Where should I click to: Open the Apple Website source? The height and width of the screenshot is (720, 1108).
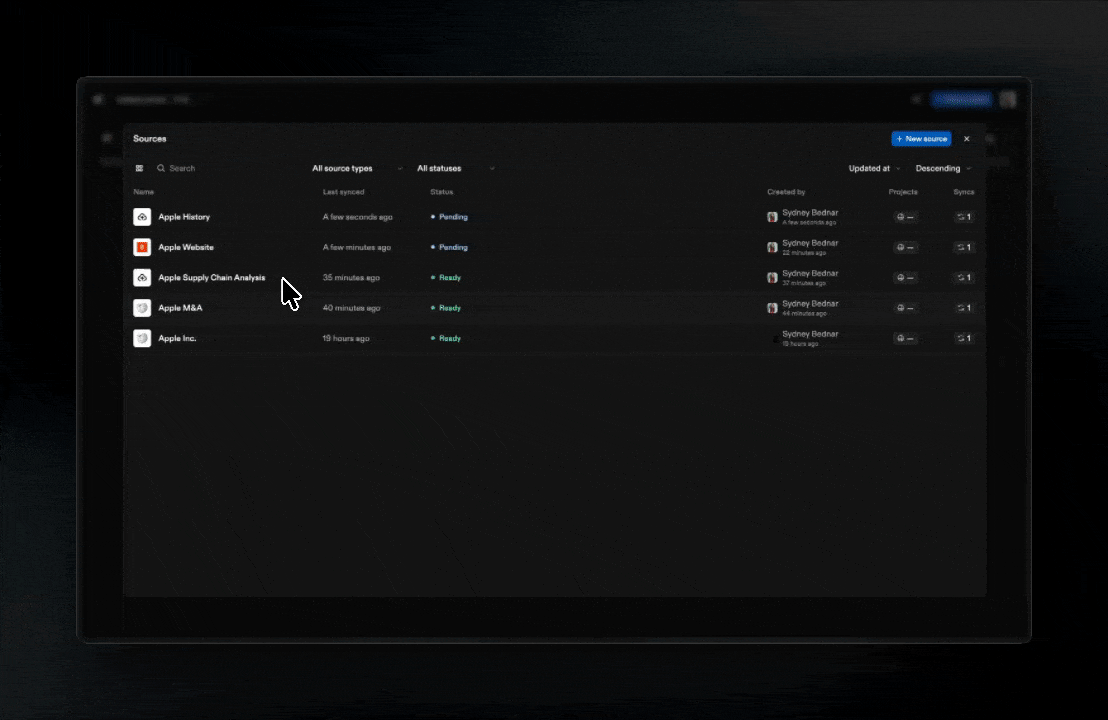click(x=186, y=247)
